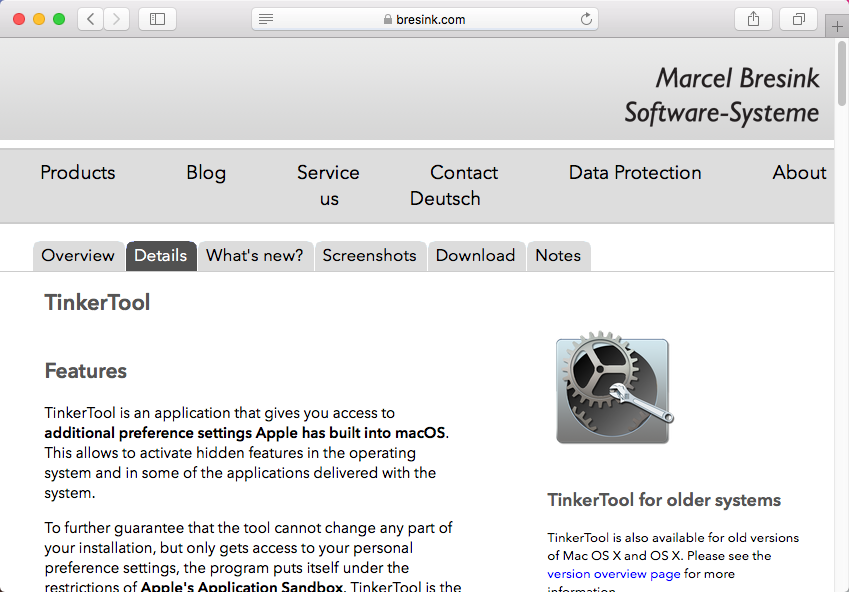849x592 pixels.
Task: Open a new tab with plus button
Action: [x=837, y=27]
